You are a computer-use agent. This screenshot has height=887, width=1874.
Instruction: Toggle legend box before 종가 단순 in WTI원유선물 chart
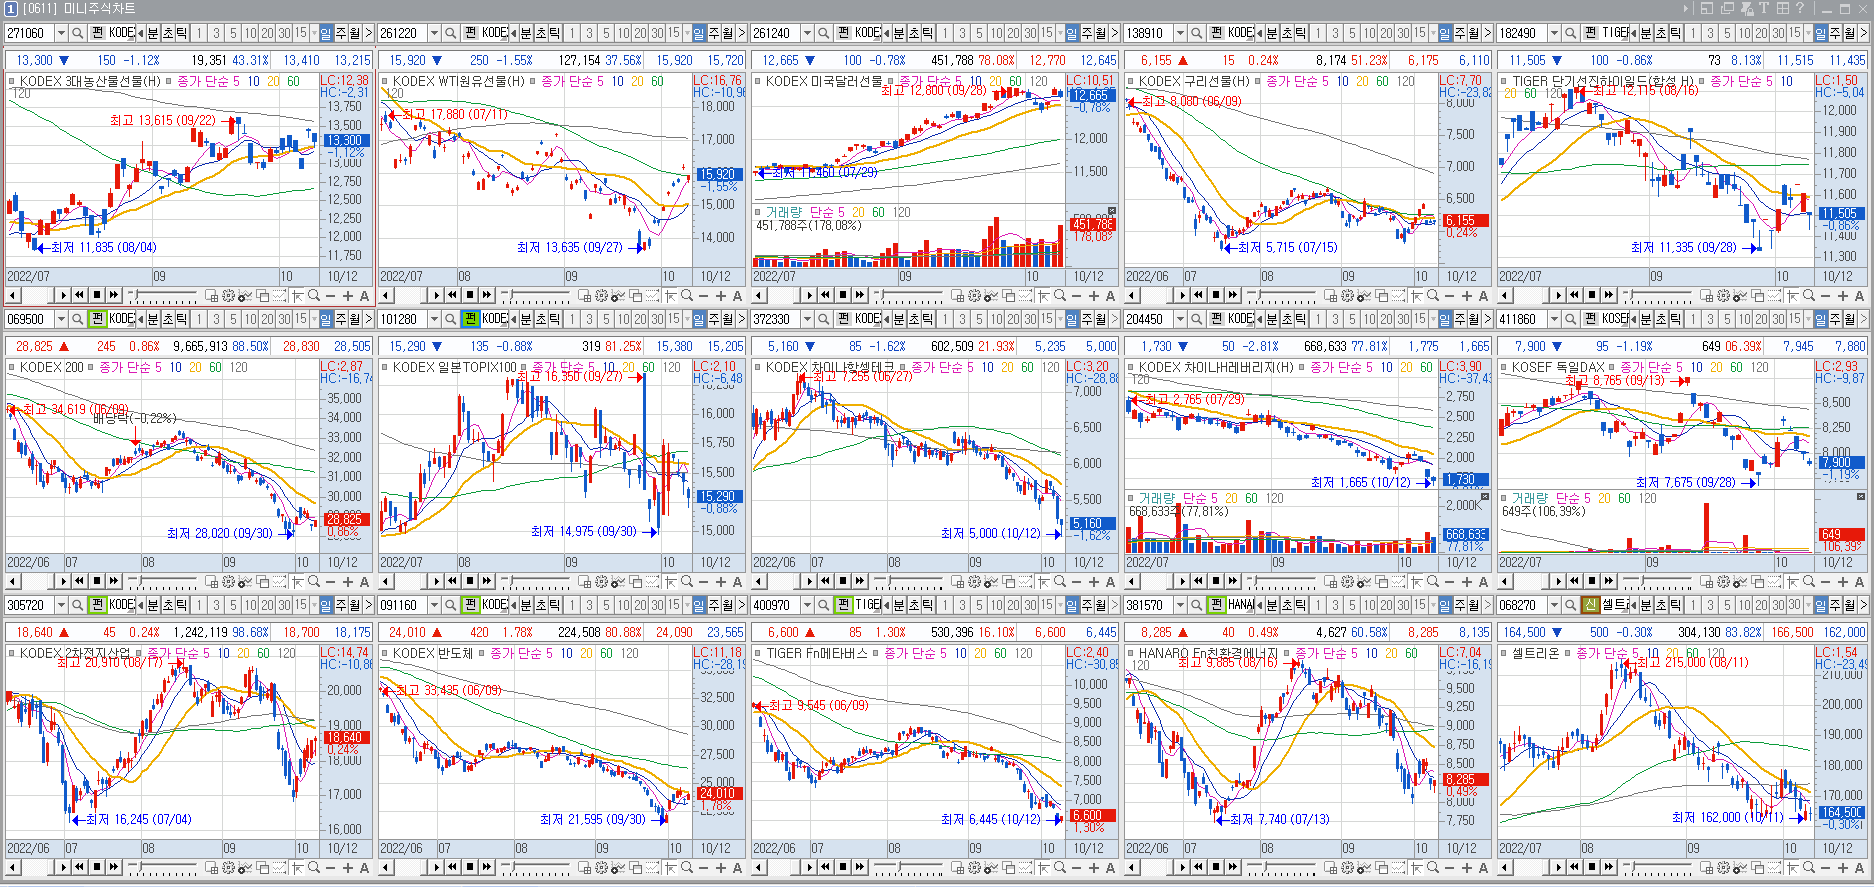(534, 81)
